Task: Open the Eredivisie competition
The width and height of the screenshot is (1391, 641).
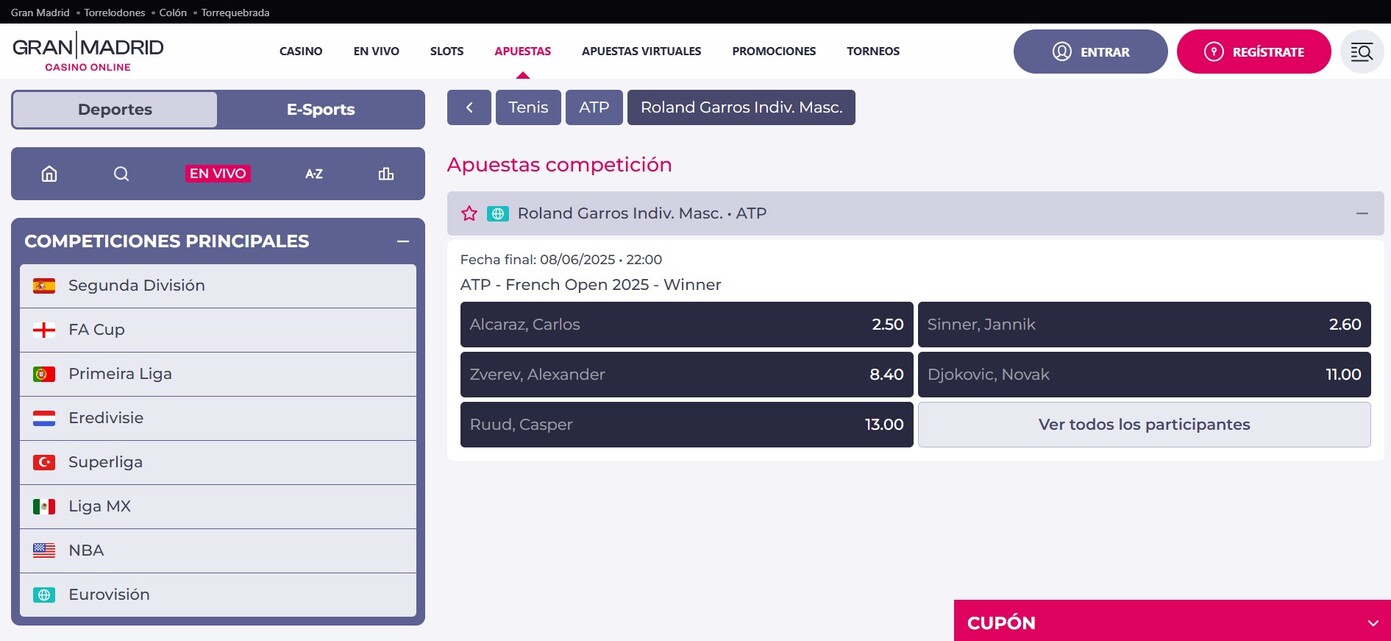Action: tap(218, 418)
